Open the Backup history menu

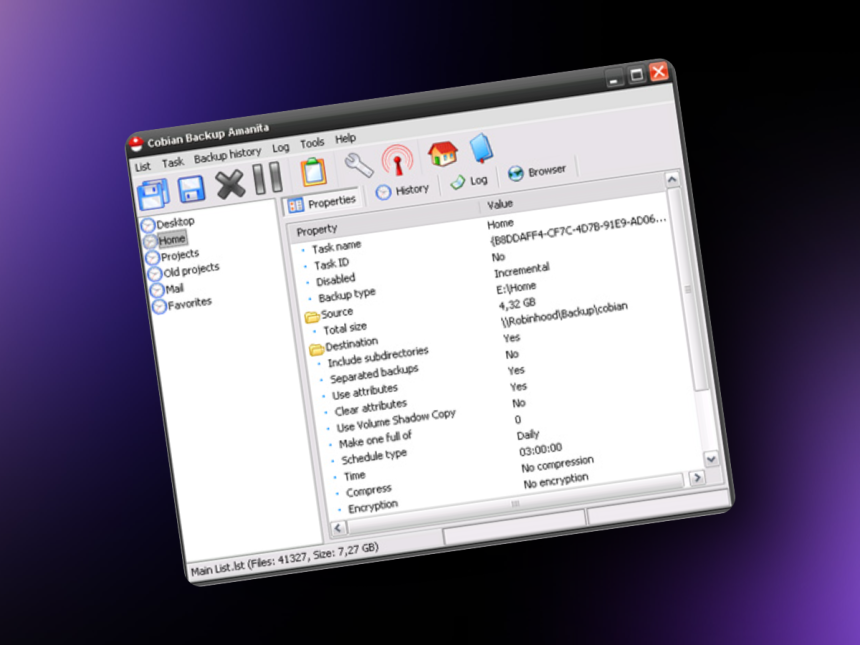[x=228, y=155]
